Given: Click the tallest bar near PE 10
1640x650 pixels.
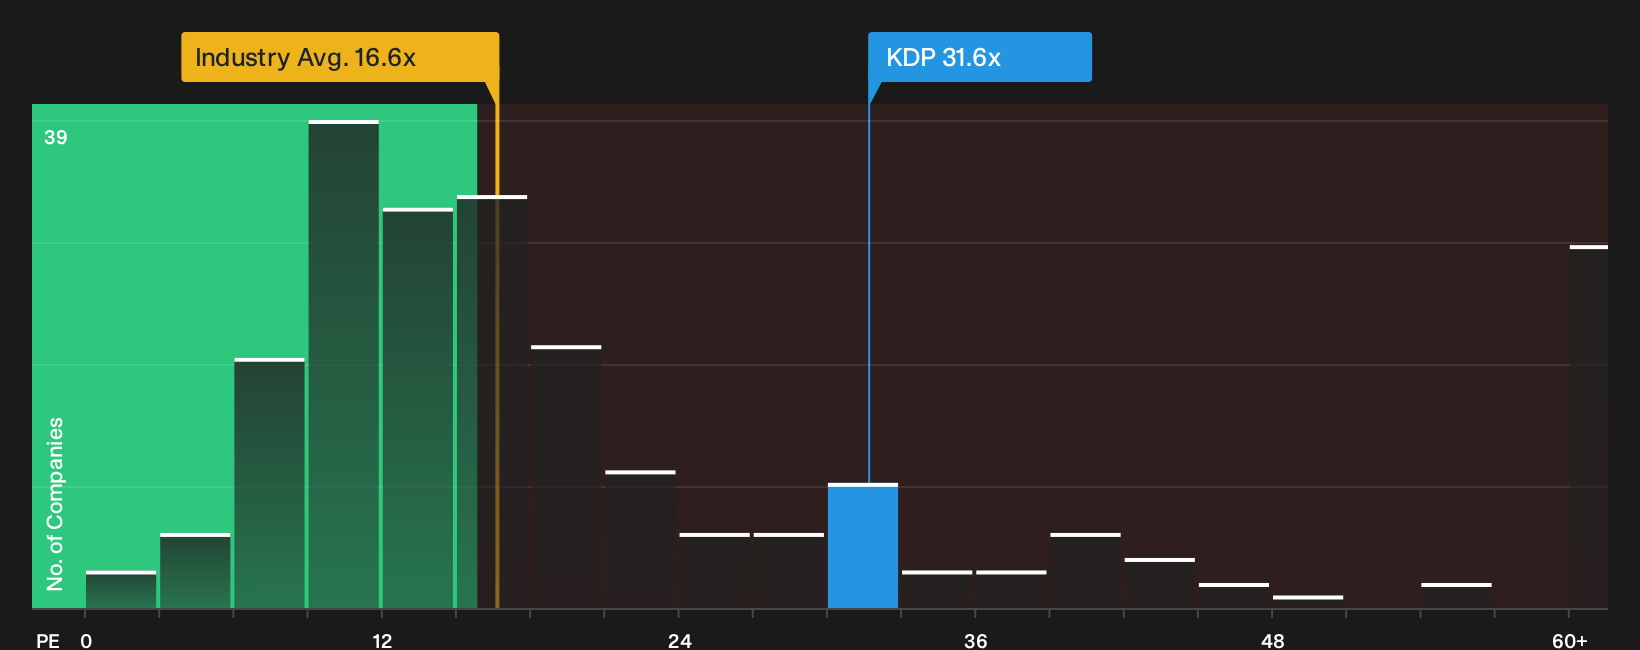Looking at the screenshot, I should tap(344, 364).
